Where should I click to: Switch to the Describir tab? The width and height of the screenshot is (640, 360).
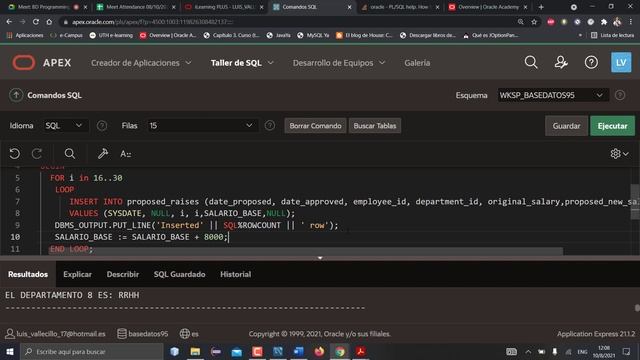[x=123, y=274]
